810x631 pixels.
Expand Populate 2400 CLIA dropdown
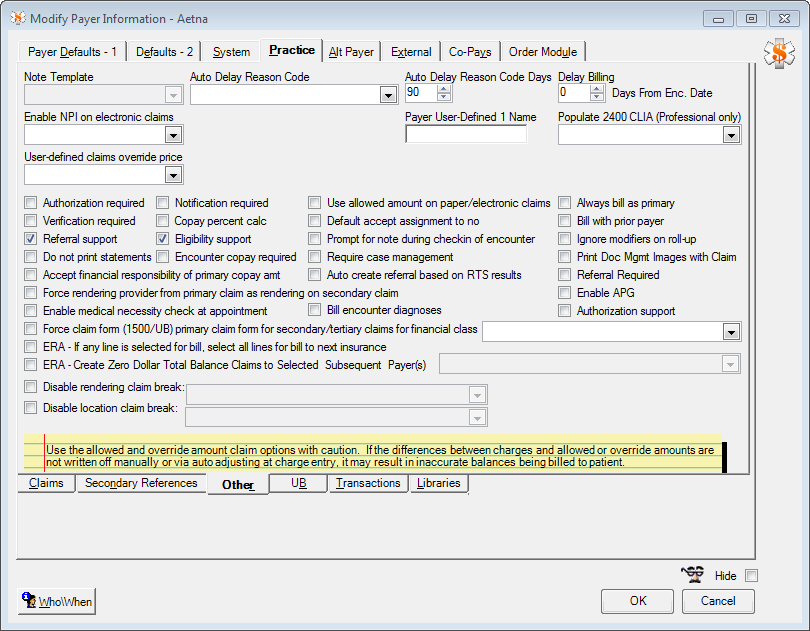pyautogui.click(x=731, y=135)
